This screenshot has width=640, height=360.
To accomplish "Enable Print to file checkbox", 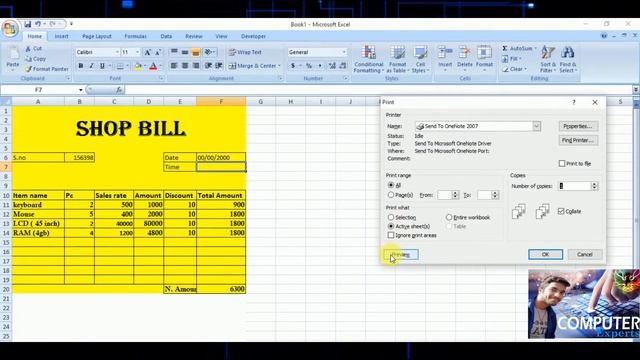I will click(x=562, y=163).
